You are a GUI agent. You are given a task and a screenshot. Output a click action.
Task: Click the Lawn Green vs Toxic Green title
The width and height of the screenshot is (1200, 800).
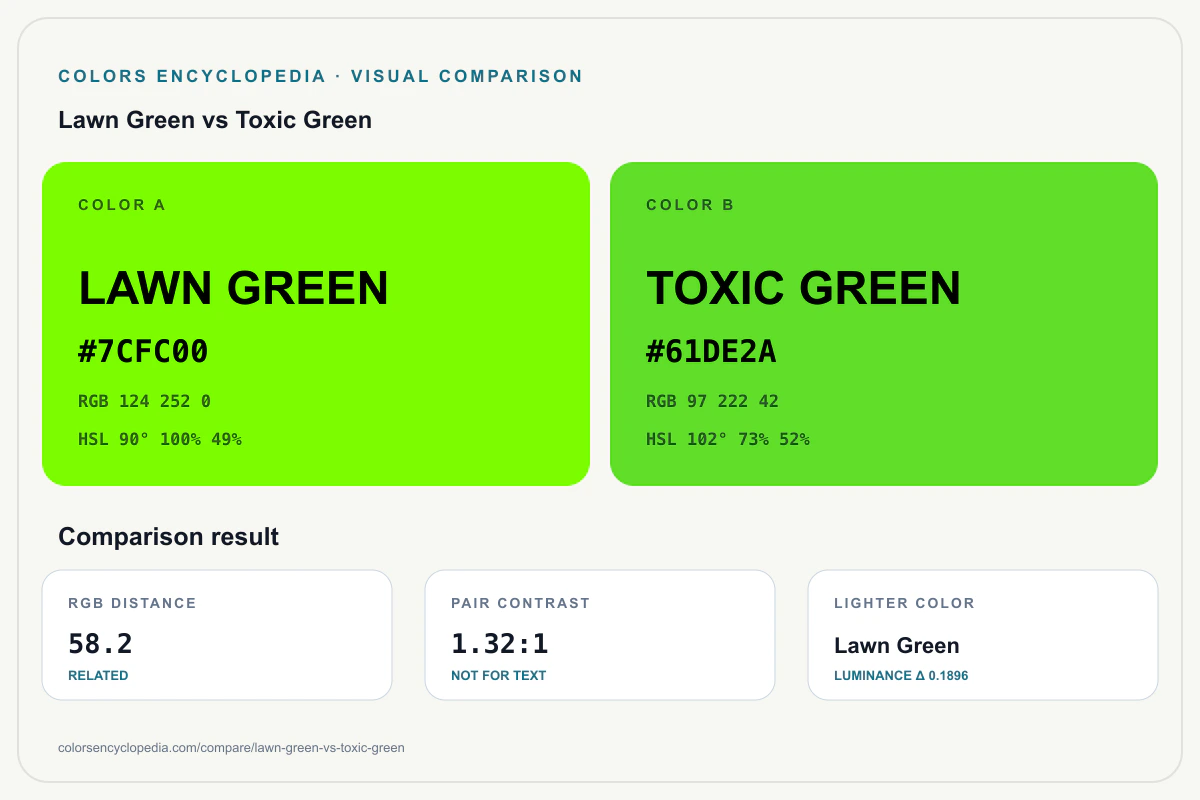tap(215, 120)
